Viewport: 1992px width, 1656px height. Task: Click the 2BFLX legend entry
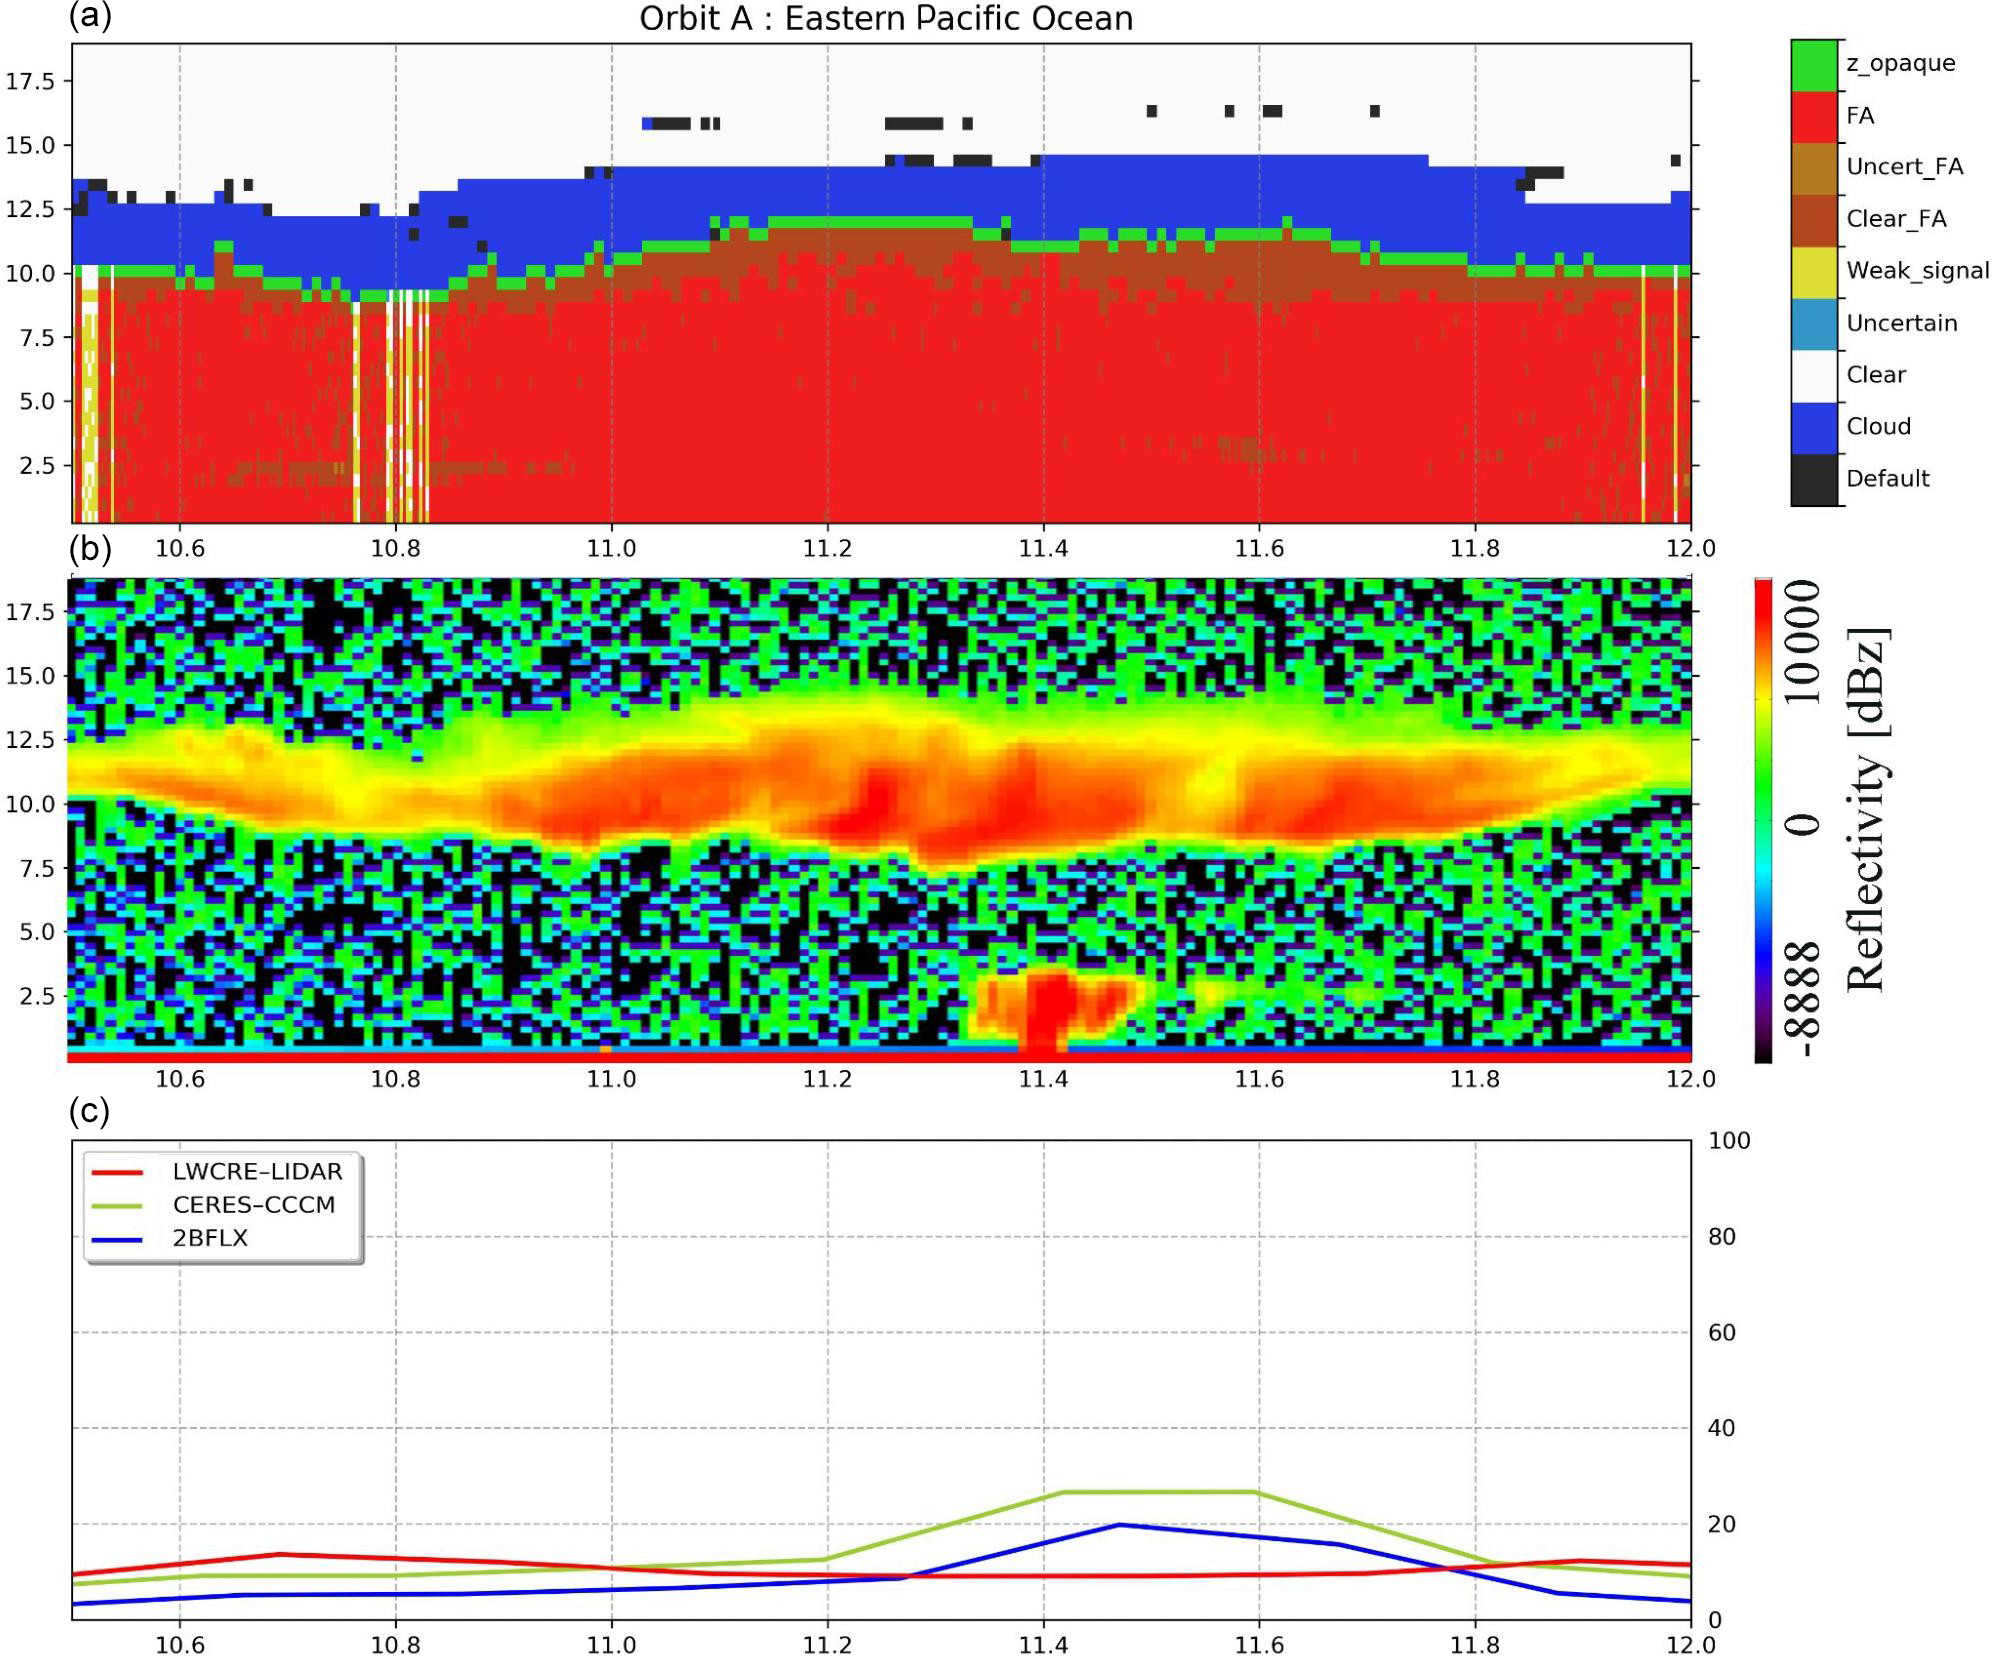point(210,1238)
